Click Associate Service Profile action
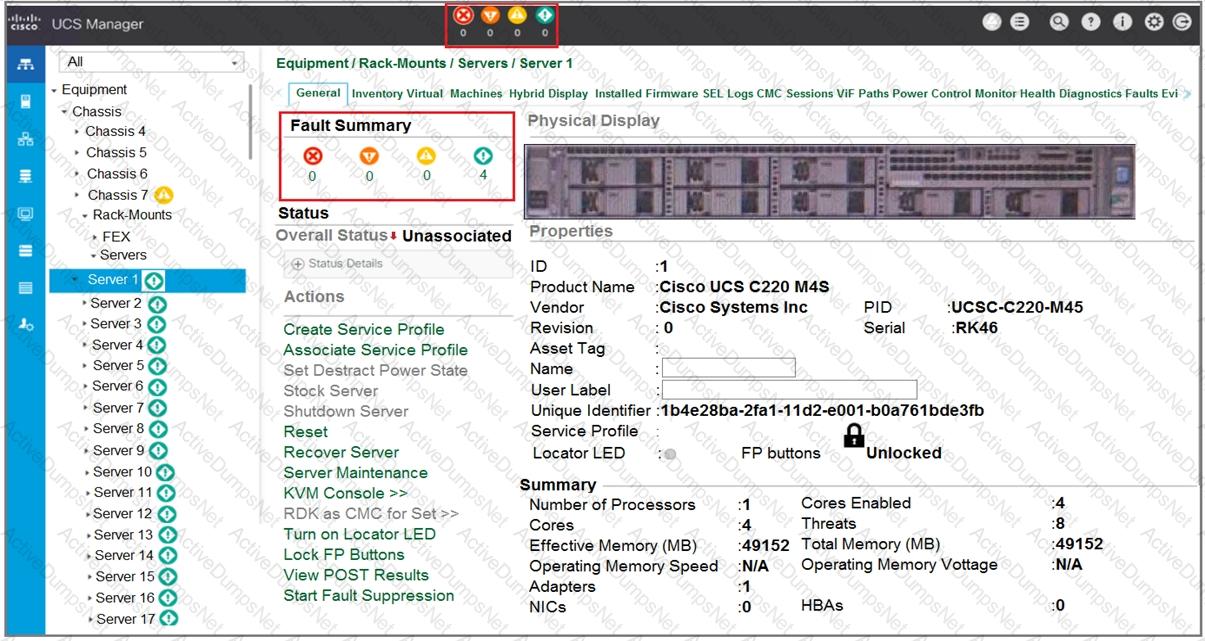Screen dimensions: 1205x641 pyautogui.click(x=376, y=350)
